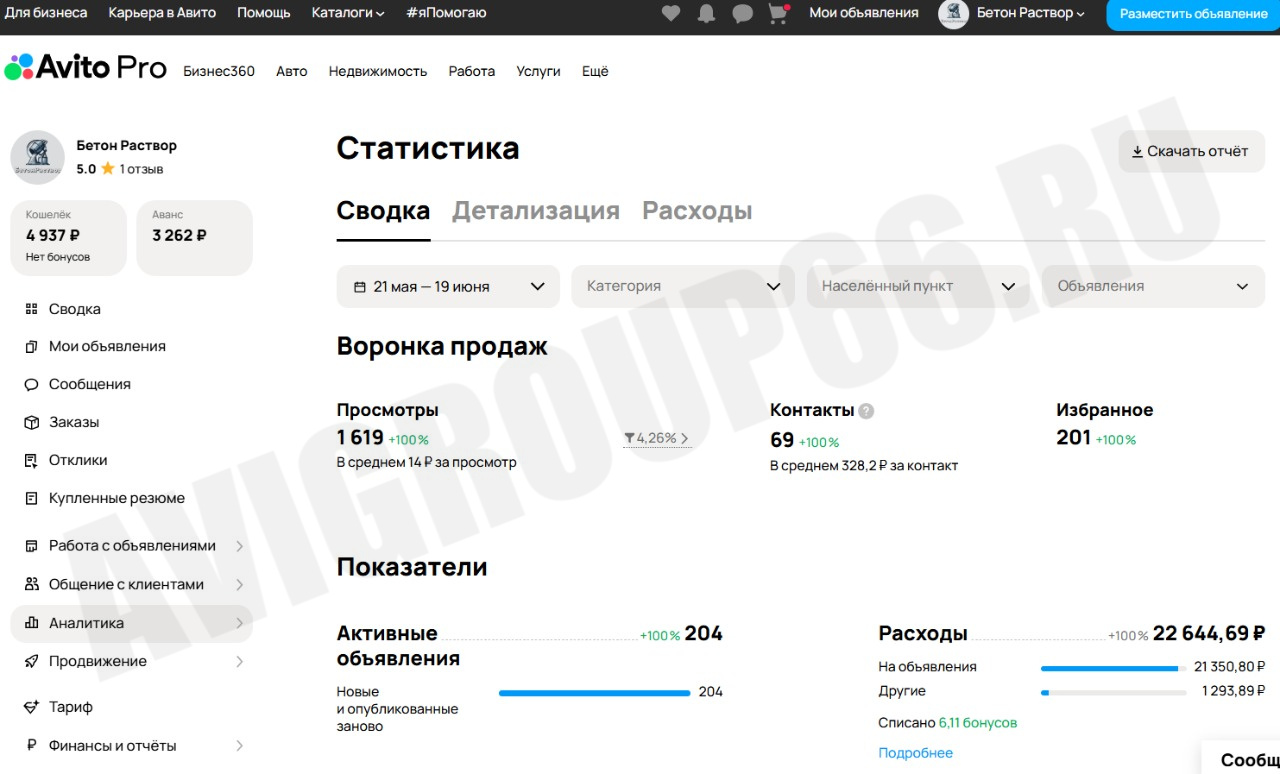Expand the Финансы и отчёты chevron
Viewport: 1280px width, 774px height.
pyautogui.click(x=240, y=745)
